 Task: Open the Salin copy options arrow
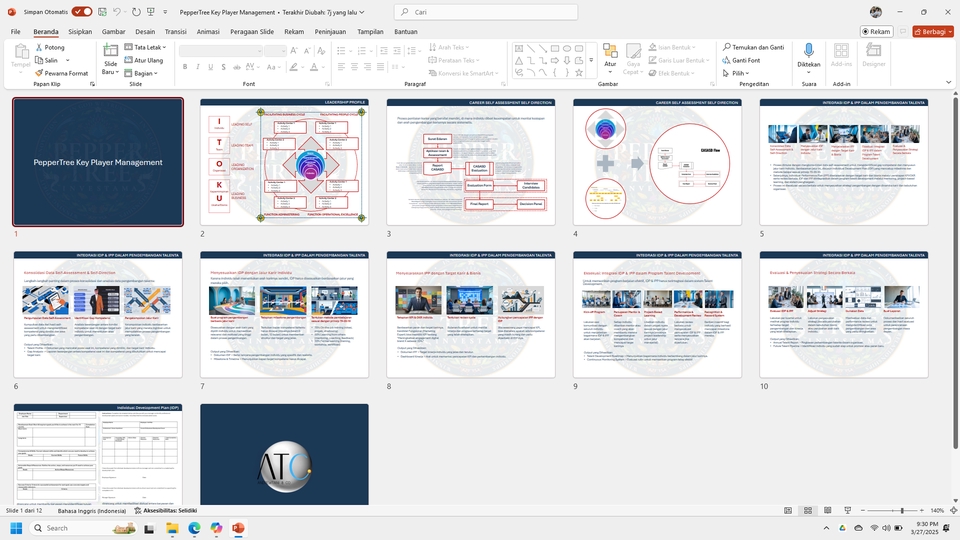(67, 60)
